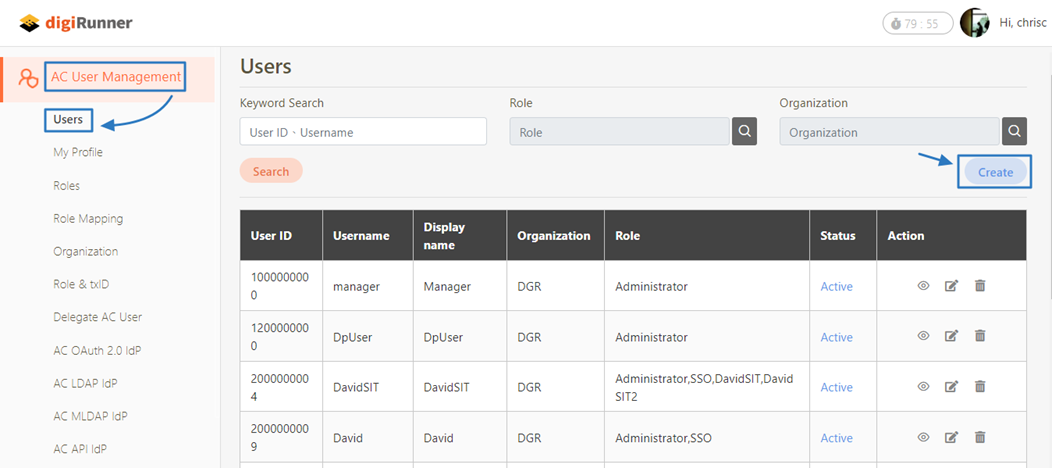Click the AC User Management sidebar icon
This screenshot has height=468, width=1052.
click(29, 79)
